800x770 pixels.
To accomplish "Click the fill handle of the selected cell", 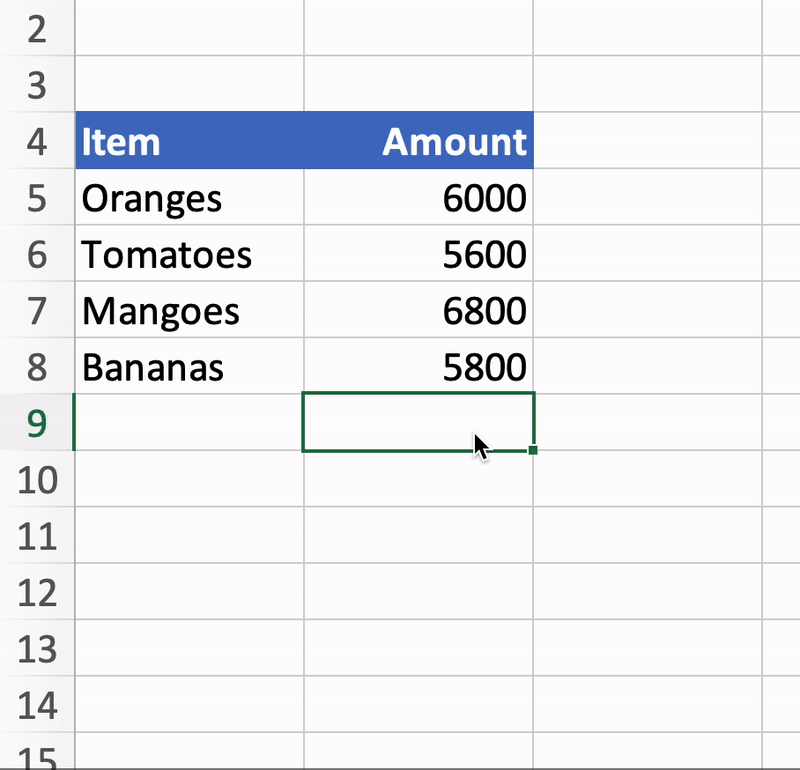I will [x=533, y=452].
